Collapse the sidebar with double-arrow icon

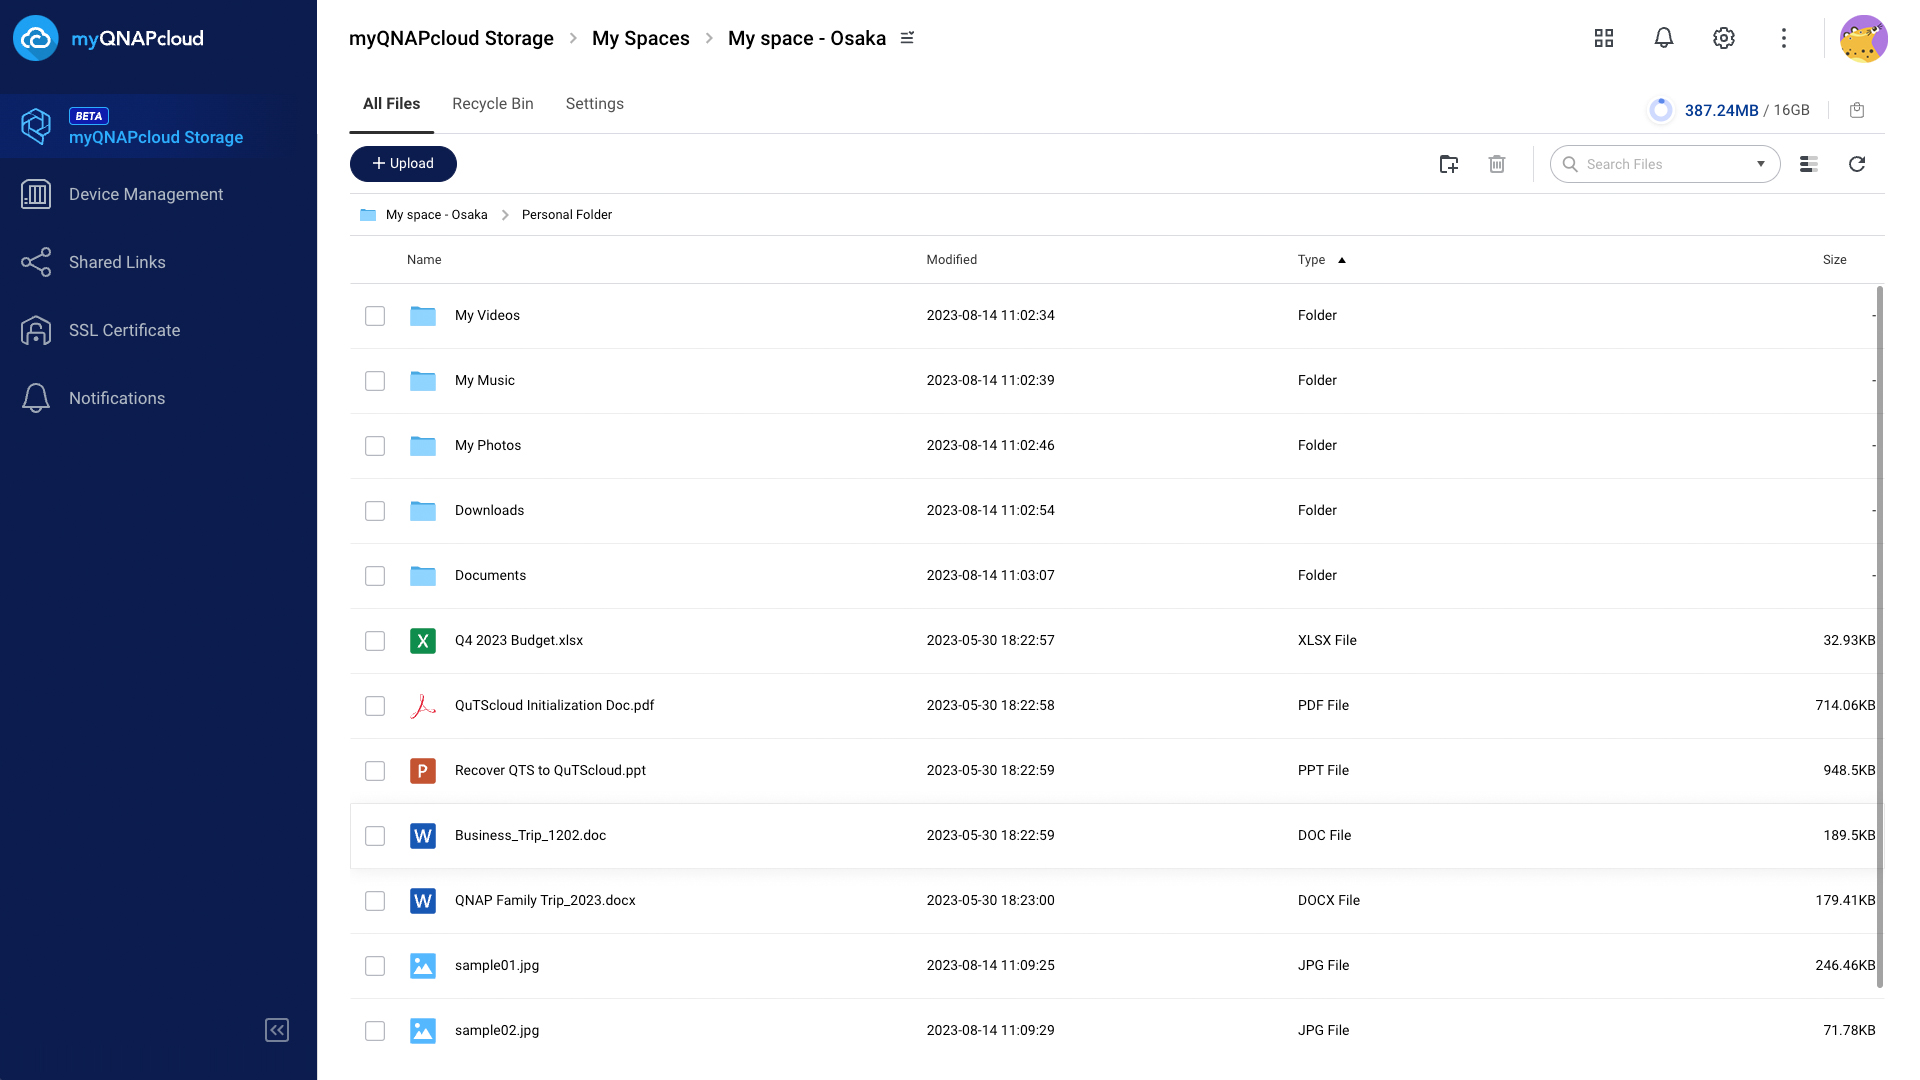coord(277,1030)
